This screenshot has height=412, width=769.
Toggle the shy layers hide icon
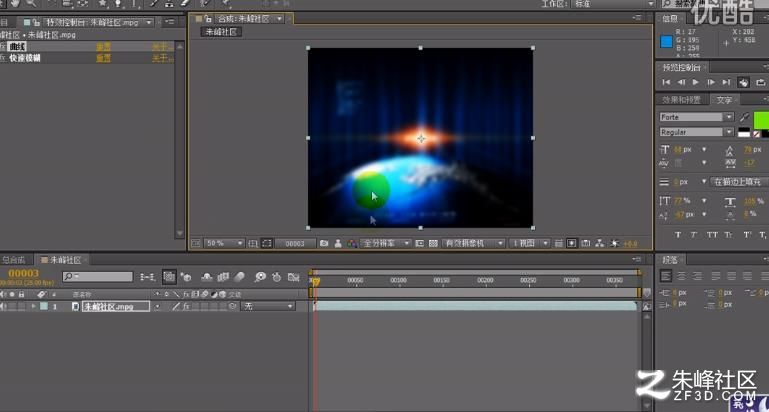point(207,277)
